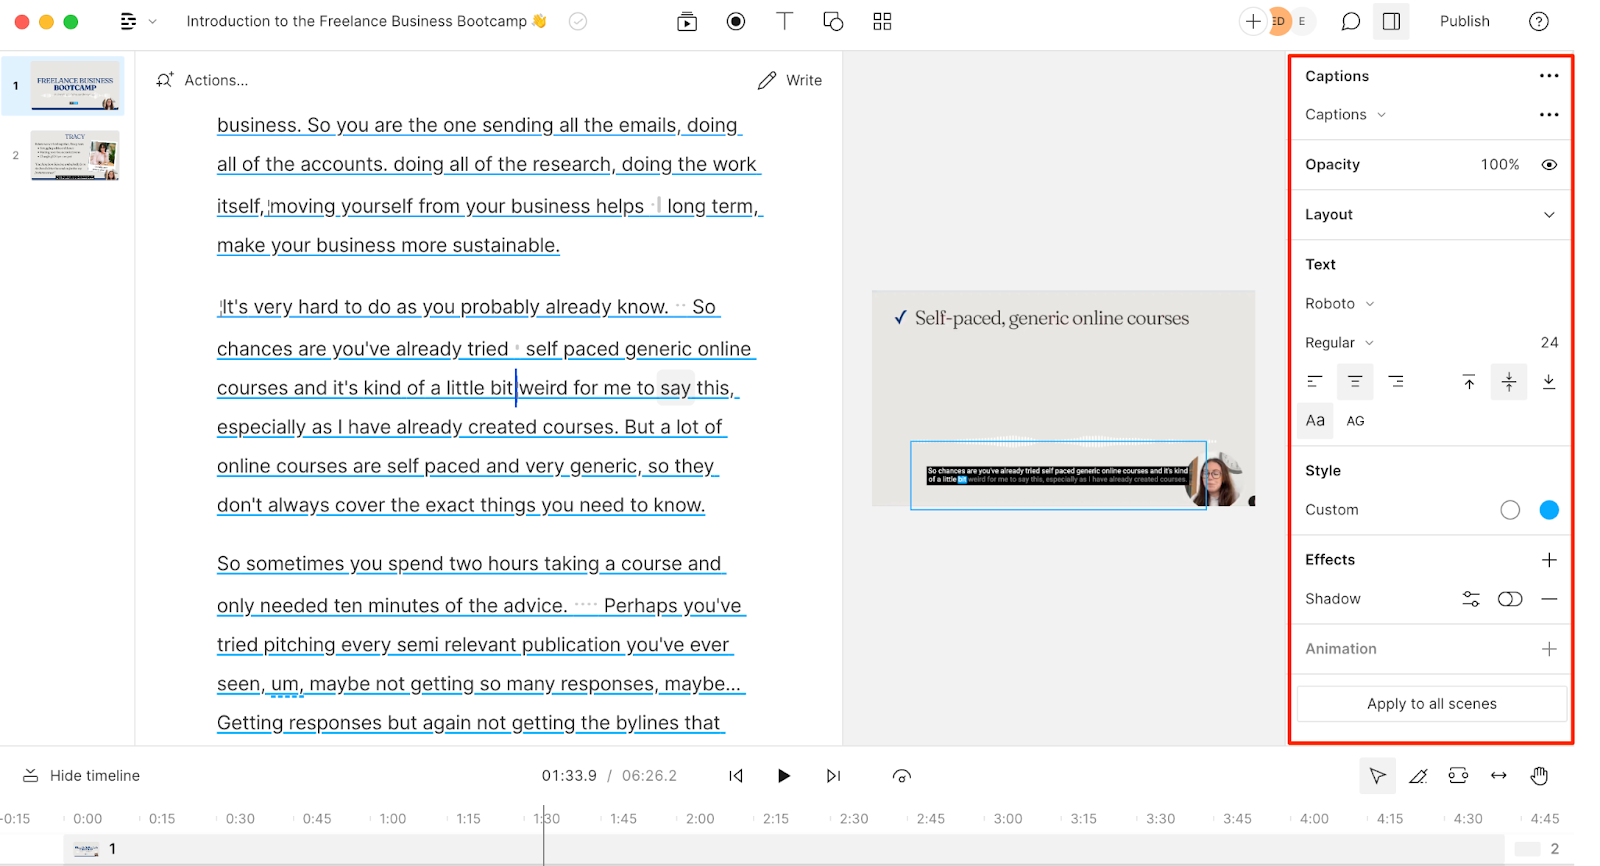Align caption text right

pos(1396,382)
